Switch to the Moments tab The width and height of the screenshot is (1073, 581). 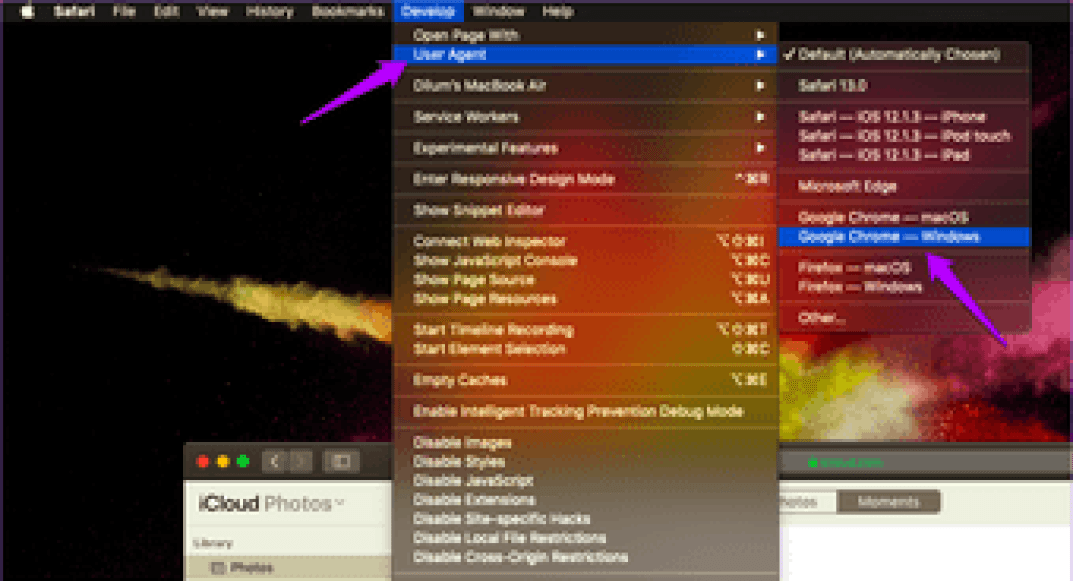pyautogui.click(x=888, y=502)
